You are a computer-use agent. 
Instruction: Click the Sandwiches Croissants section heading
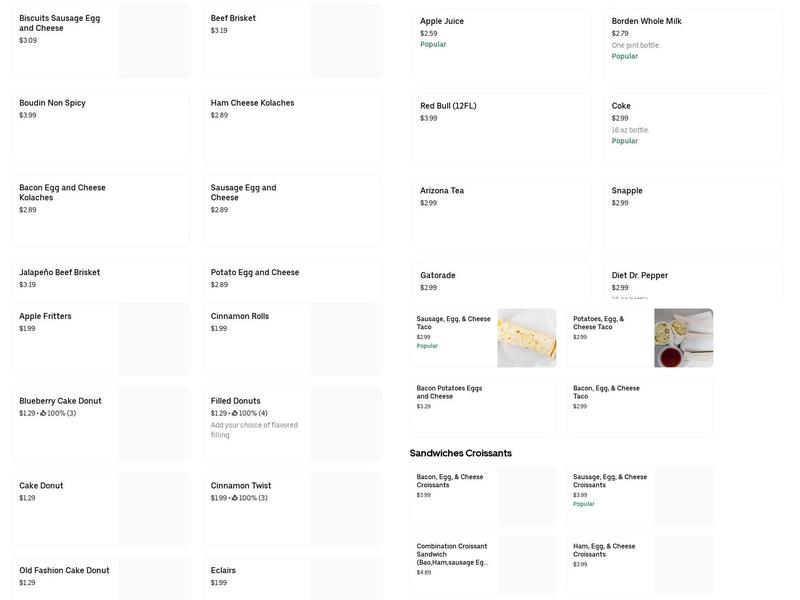tap(461, 453)
